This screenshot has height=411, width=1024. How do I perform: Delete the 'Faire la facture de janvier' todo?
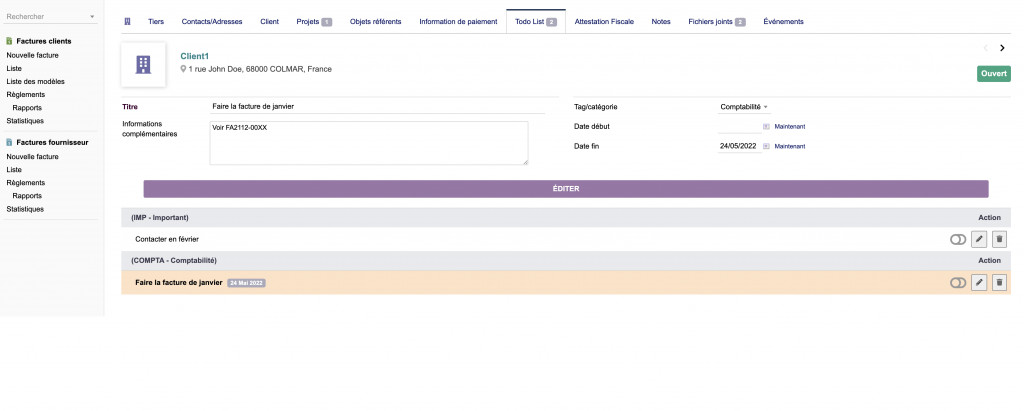pyautogui.click(x=999, y=283)
